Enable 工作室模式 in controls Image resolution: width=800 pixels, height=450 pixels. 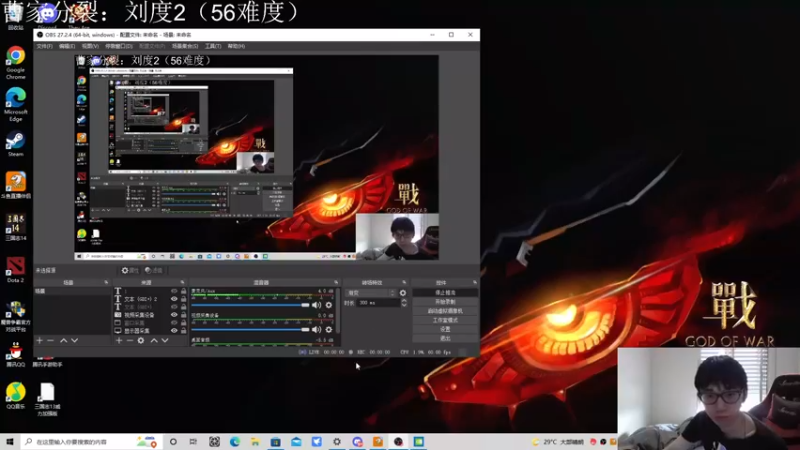click(x=445, y=320)
